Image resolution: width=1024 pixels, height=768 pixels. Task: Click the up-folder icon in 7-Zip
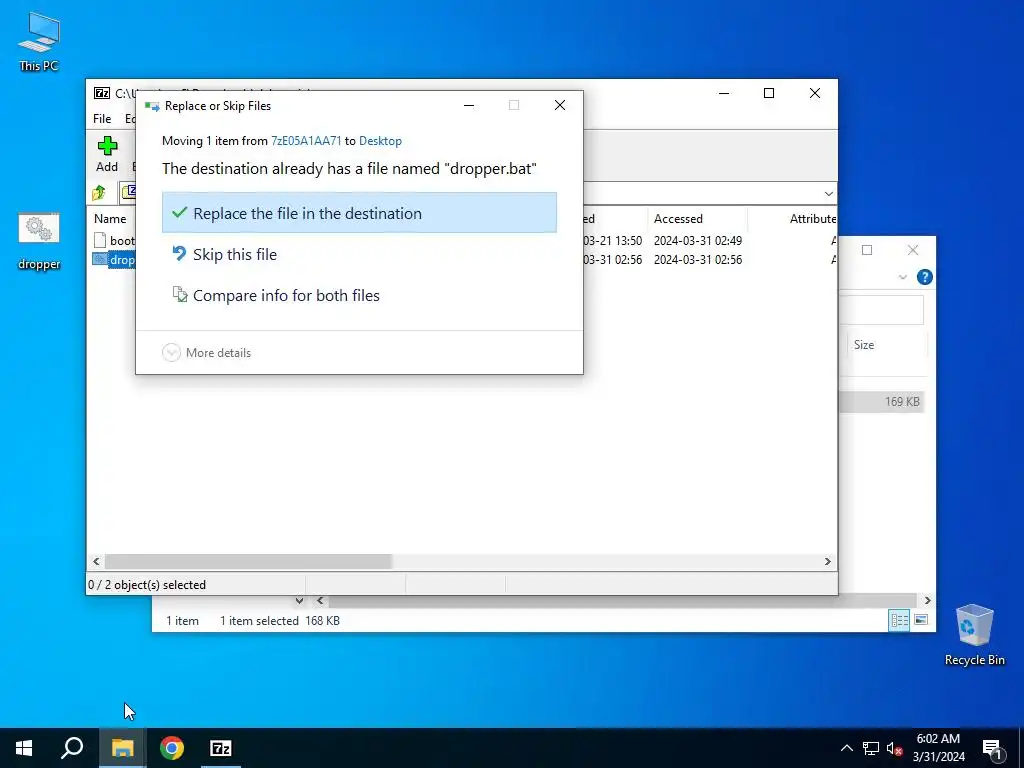(x=99, y=193)
